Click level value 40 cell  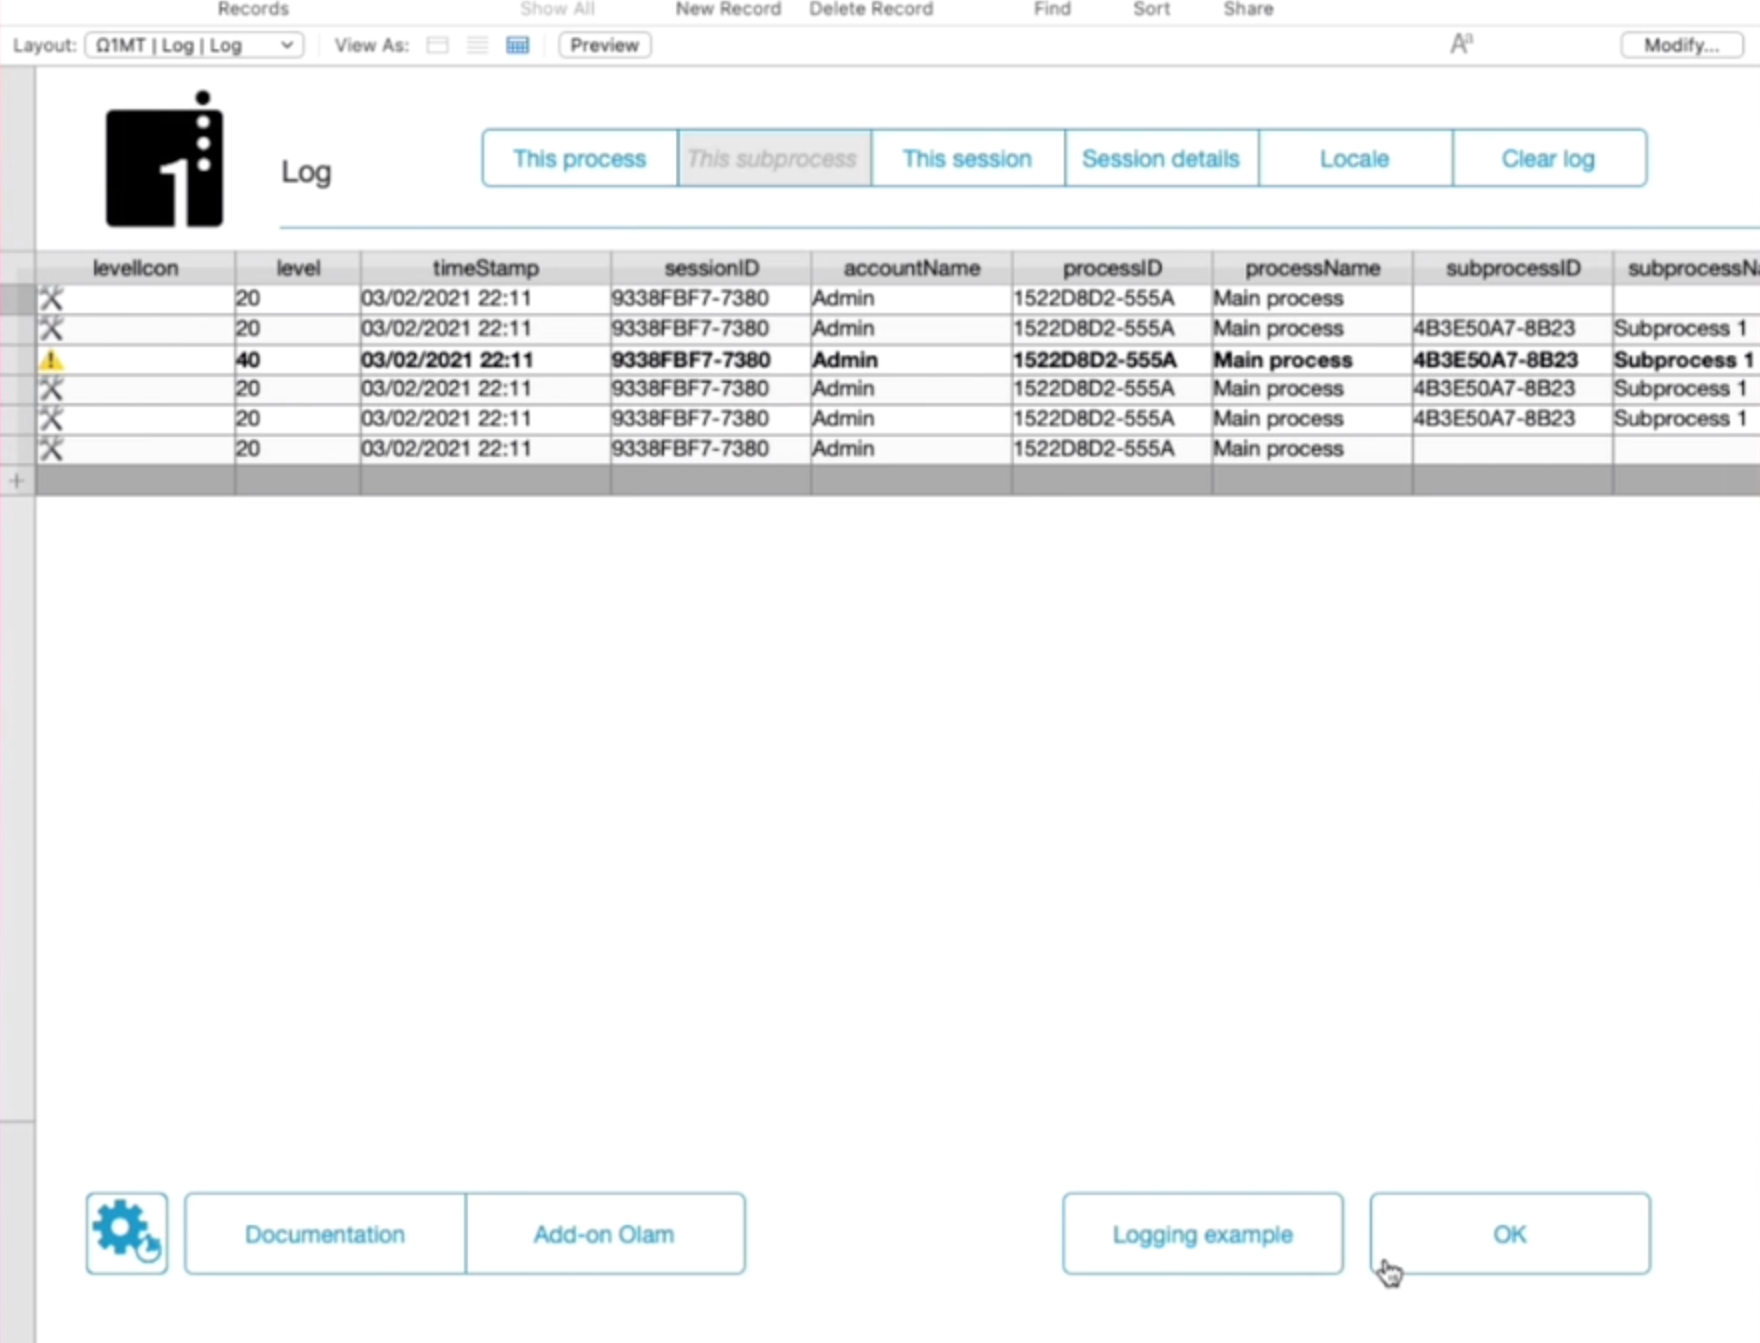click(298, 360)
